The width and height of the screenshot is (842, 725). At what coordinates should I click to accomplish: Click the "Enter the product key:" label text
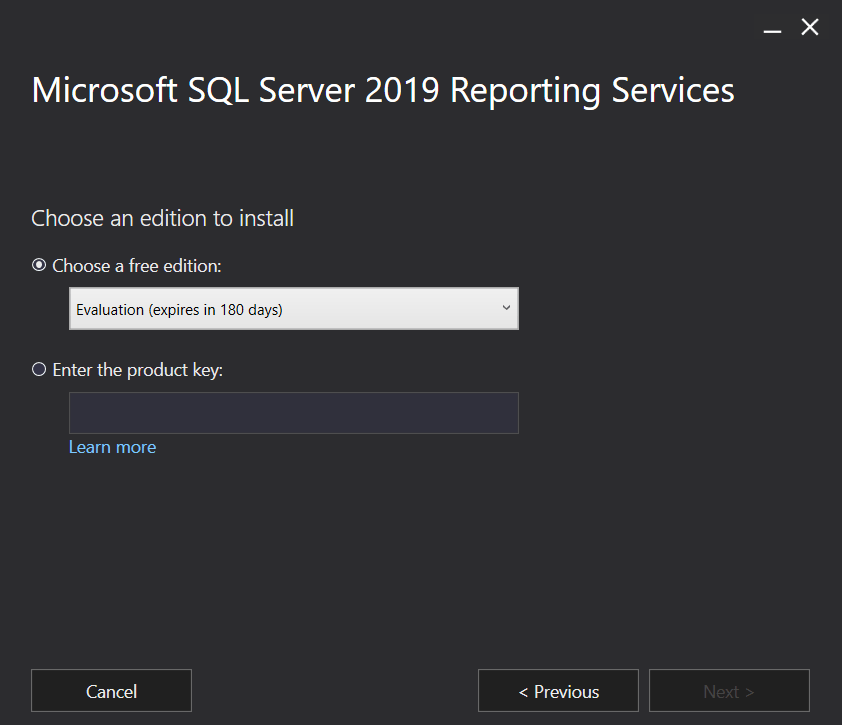(138, 370)
